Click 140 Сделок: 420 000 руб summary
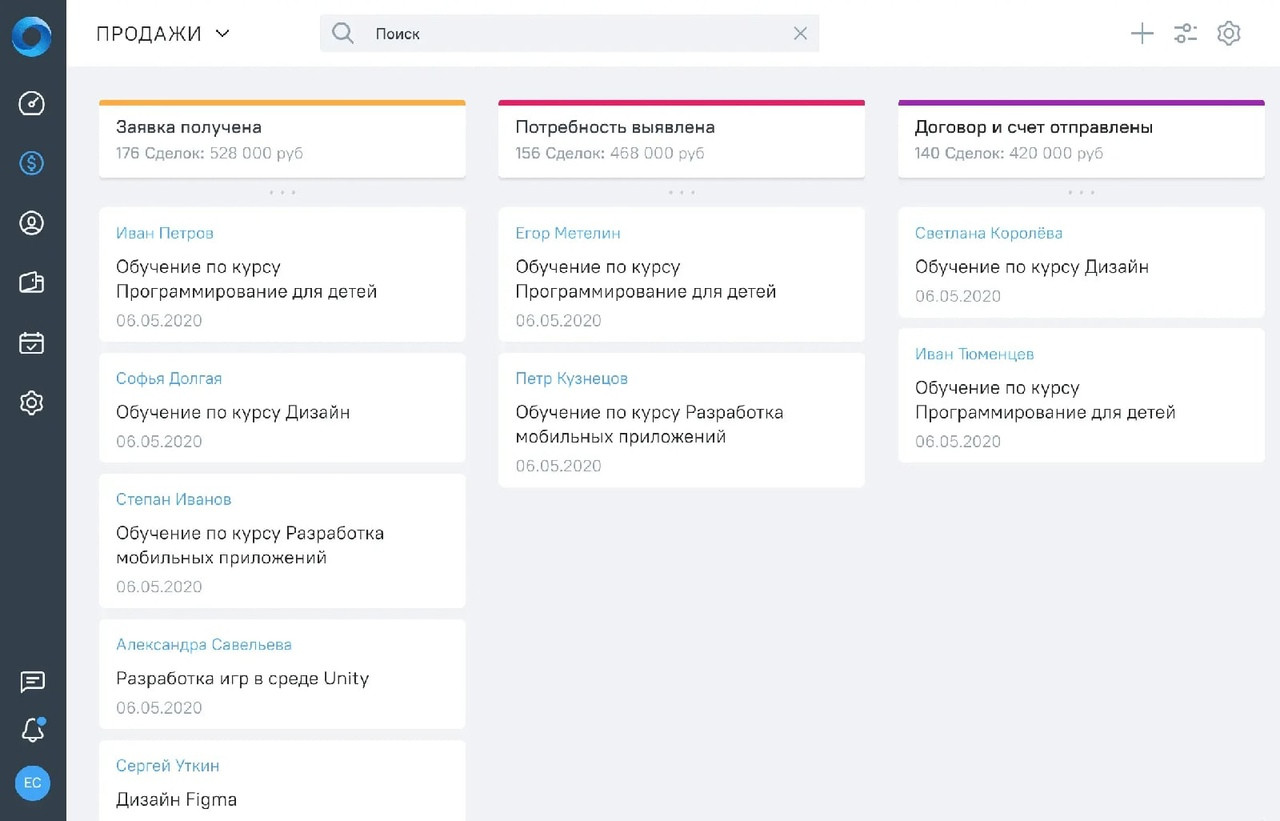The image size is (1280, 821). pos(1009,154)
